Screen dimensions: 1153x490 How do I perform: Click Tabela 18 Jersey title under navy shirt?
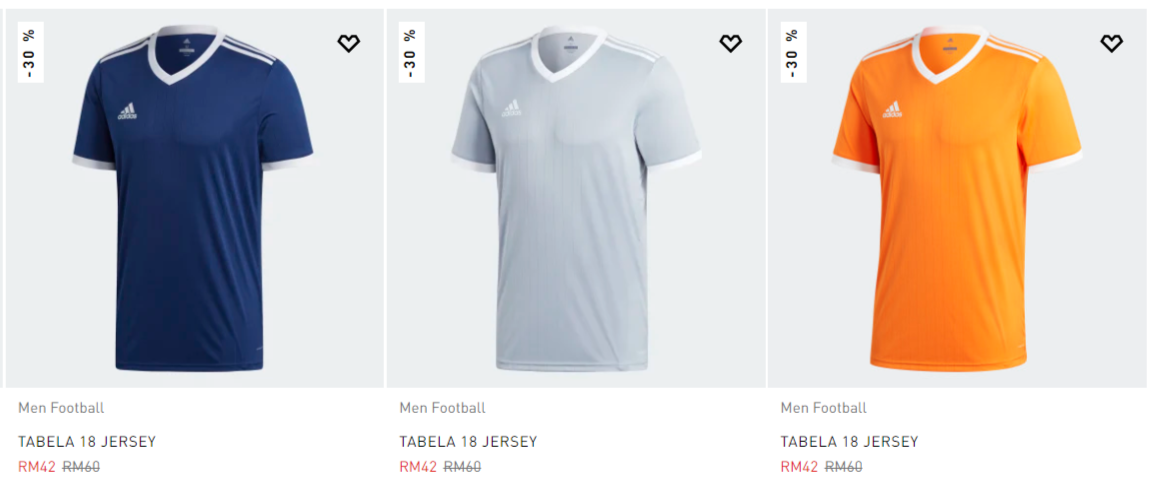coord(87,441)
